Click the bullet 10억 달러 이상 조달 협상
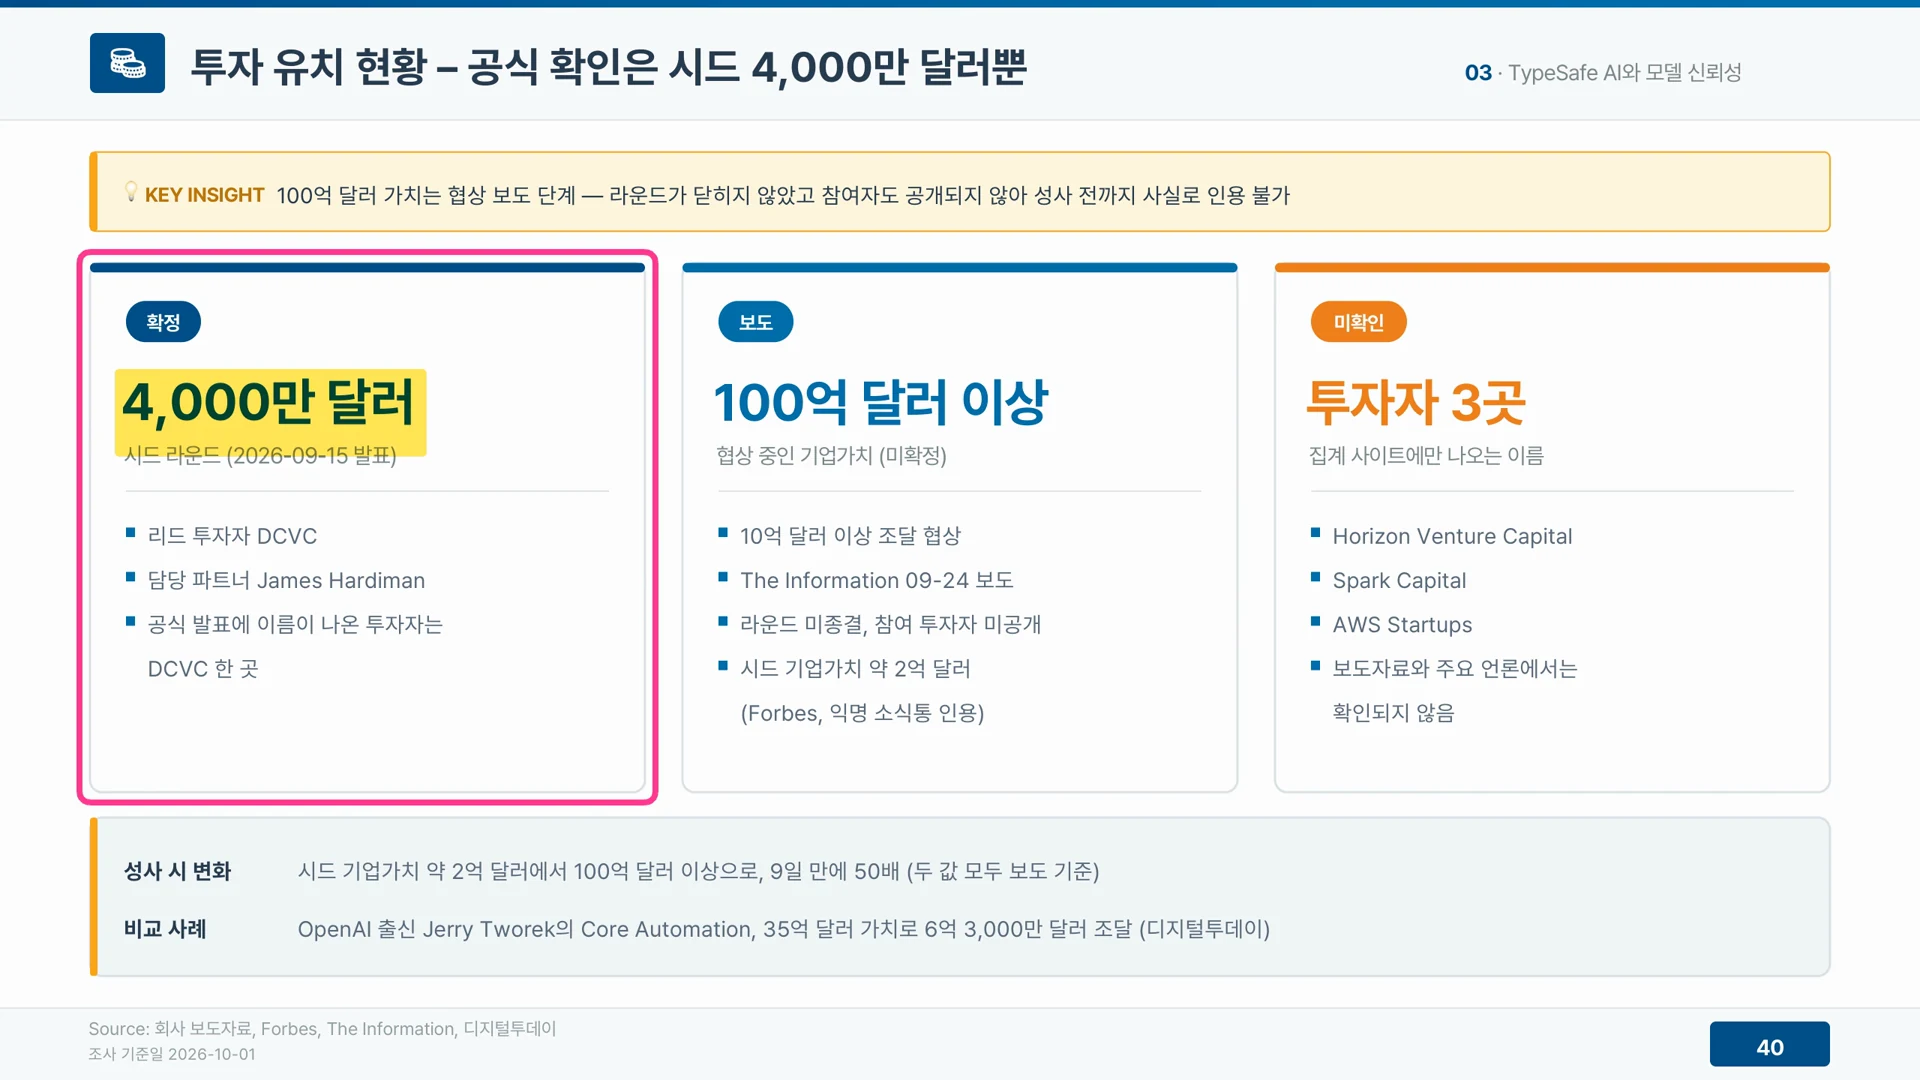 pos(850,536)
